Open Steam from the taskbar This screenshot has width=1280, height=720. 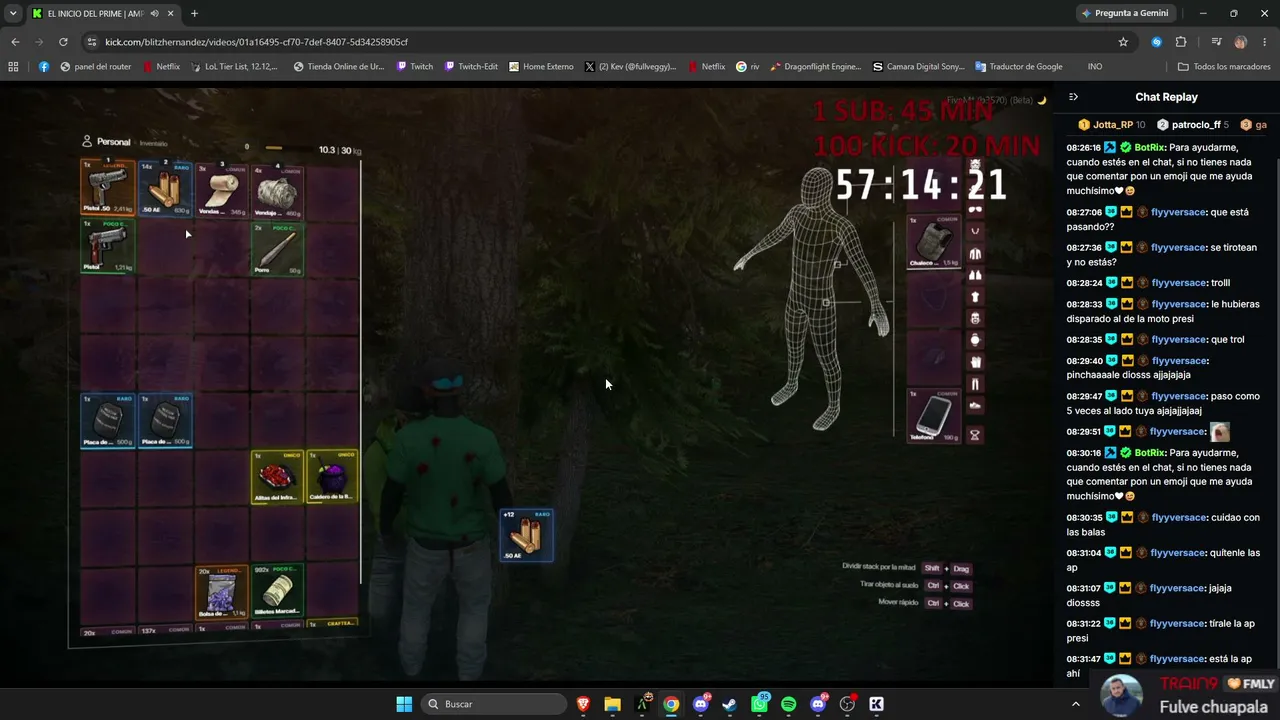tap(729, 704)
